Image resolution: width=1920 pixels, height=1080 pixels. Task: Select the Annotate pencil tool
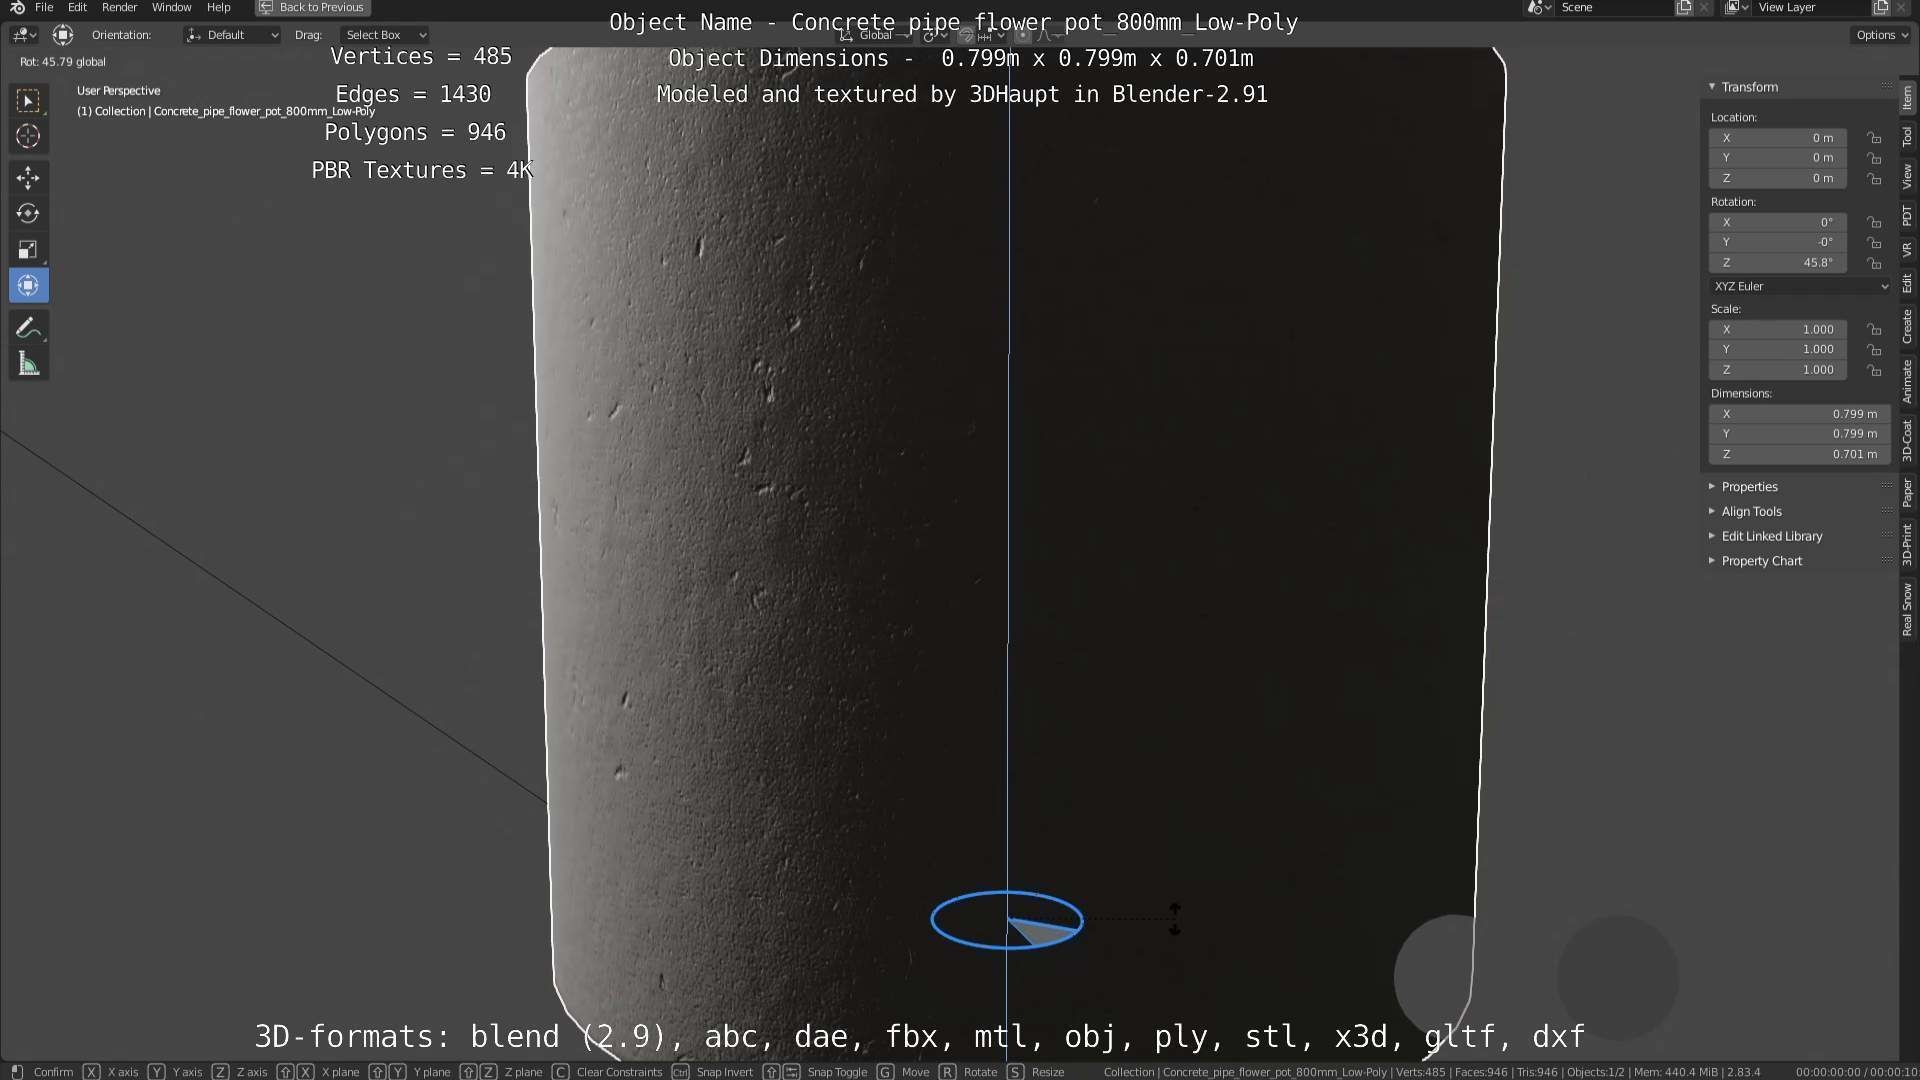click(x=28, y=328)
